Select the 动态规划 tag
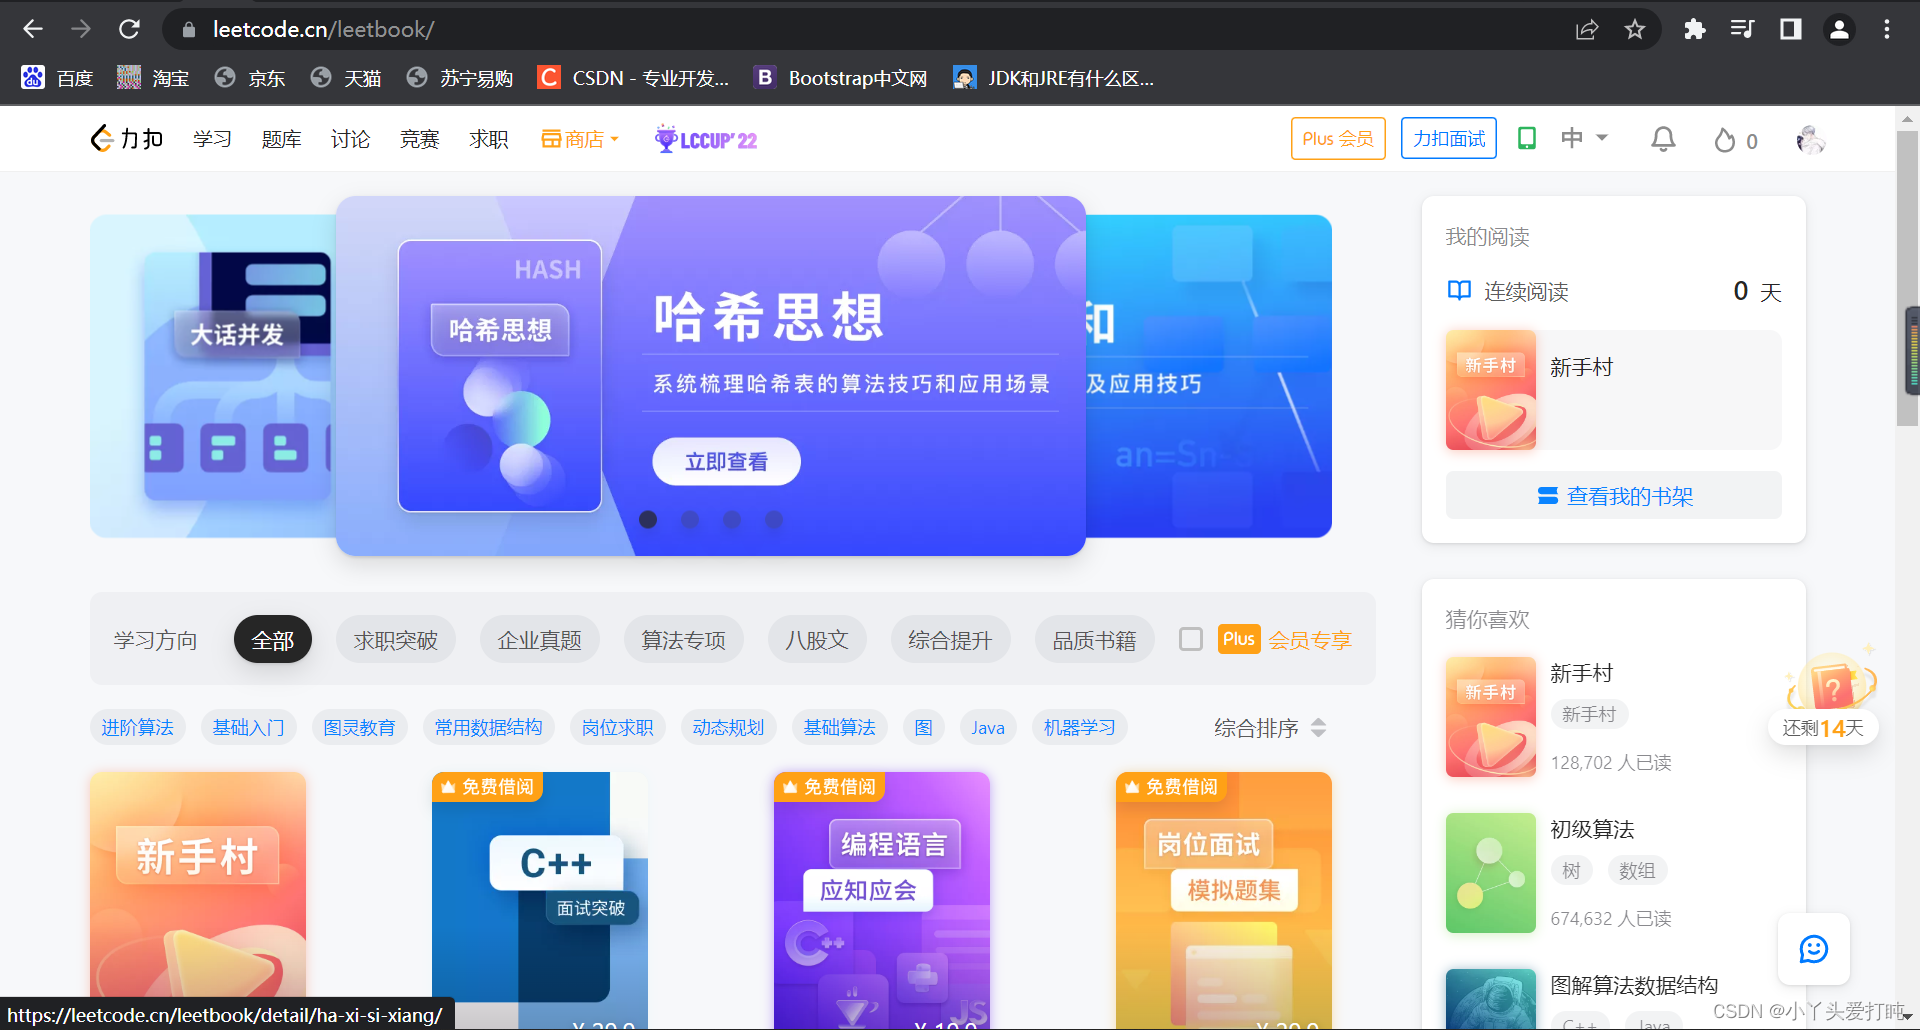1920x1030 pixels. pyautogui.click(x=728, y=727)
